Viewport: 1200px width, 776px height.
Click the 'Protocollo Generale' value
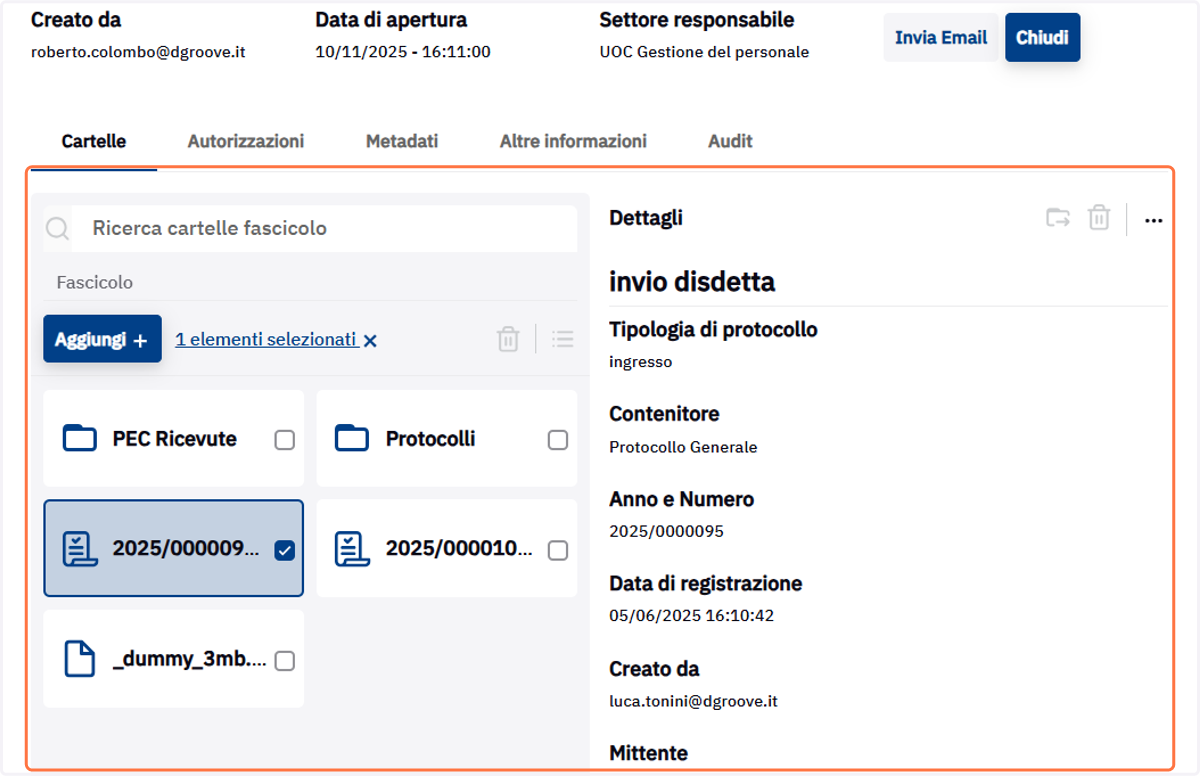[683, 447]
